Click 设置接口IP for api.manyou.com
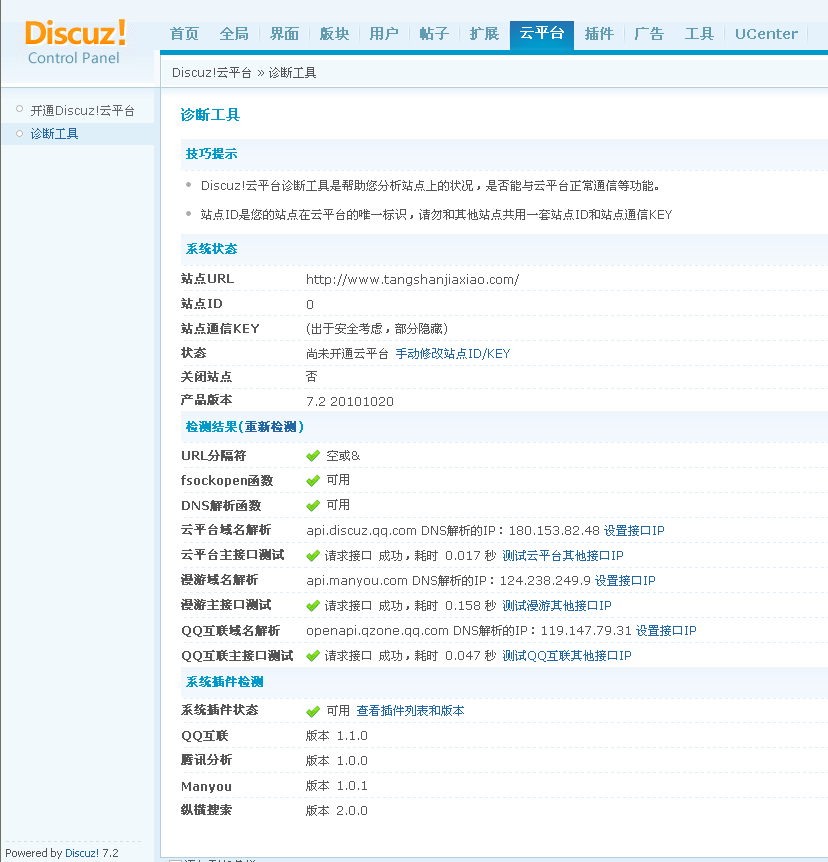 coord(625,581)
